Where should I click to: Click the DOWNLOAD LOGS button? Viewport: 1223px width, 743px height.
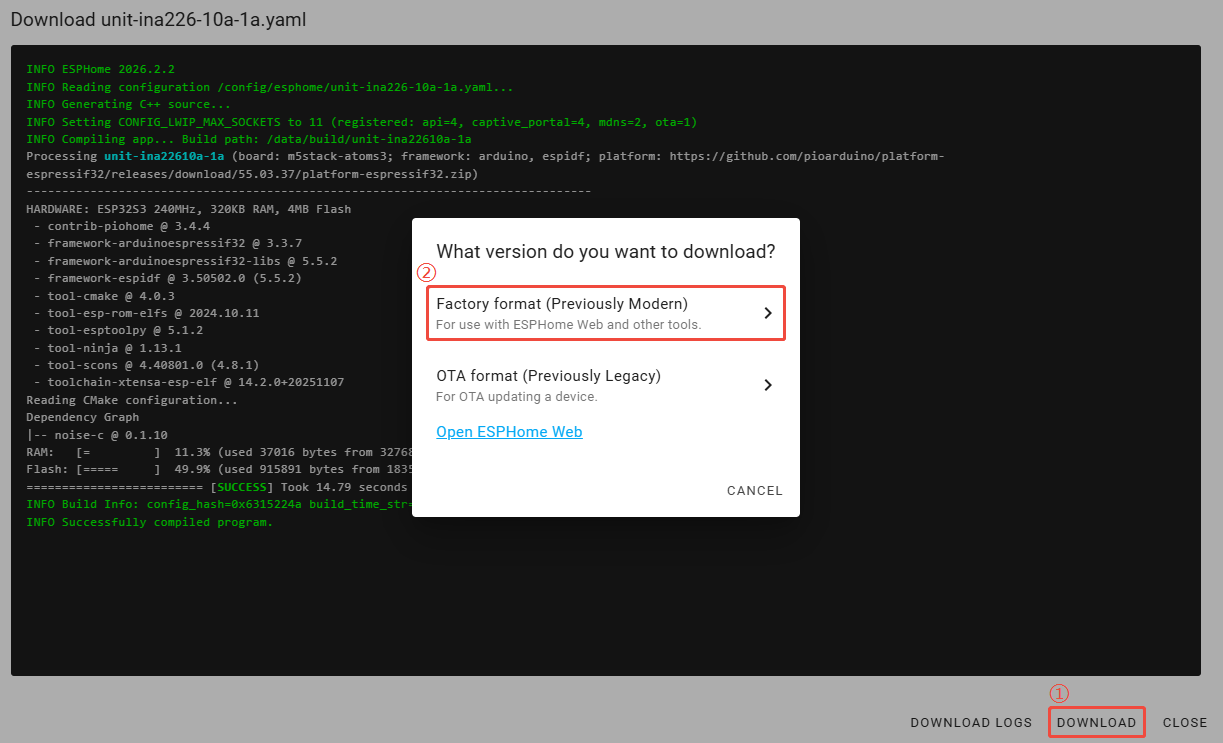[x=970, y=722]
